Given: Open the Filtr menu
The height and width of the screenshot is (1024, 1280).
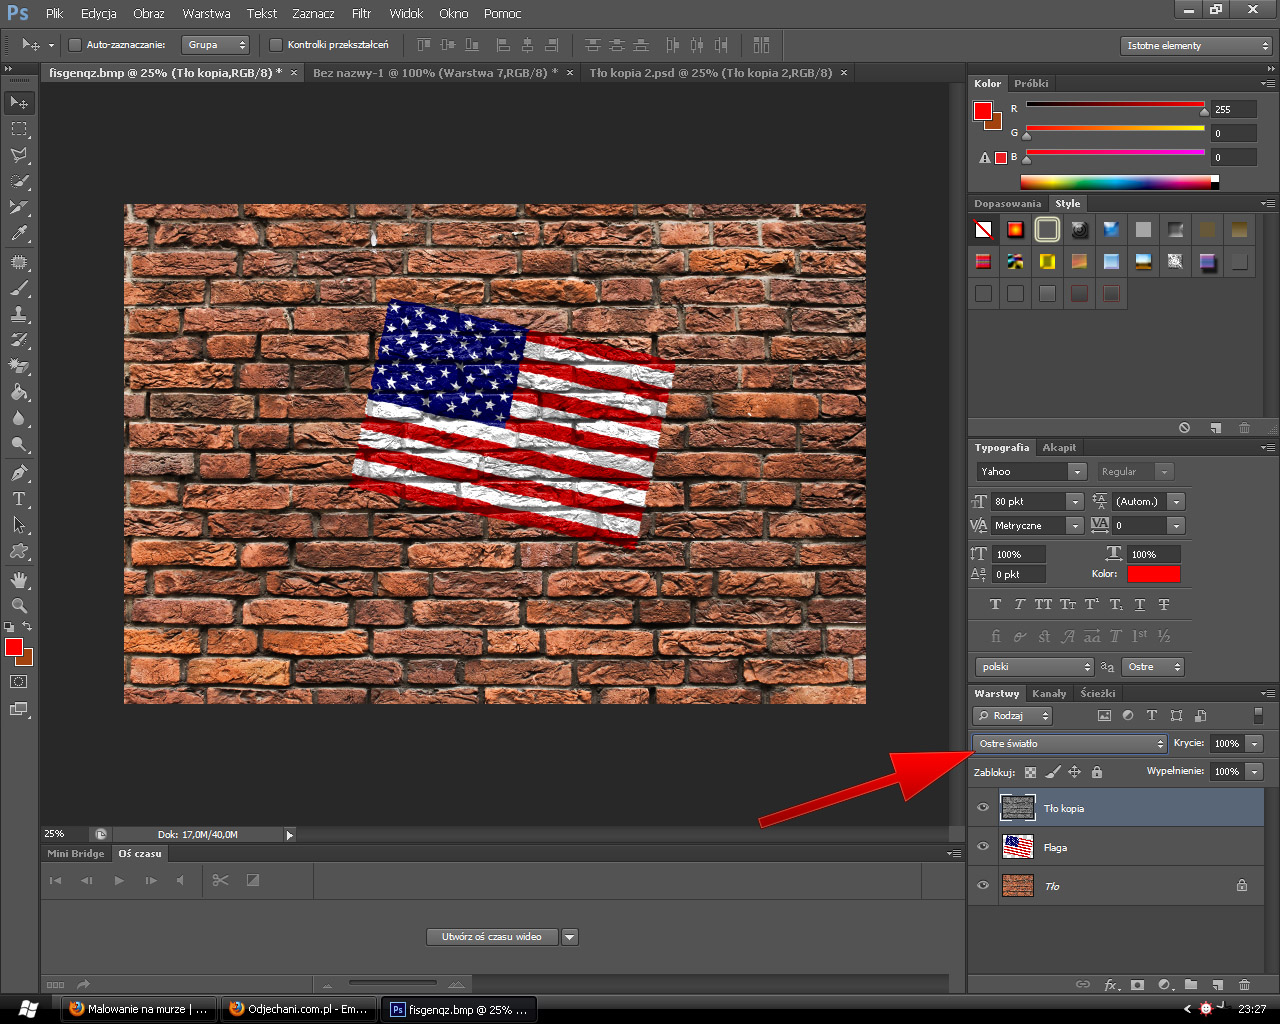Looking at the screenshot, I should pyautogui.click(x=362, y=13).
